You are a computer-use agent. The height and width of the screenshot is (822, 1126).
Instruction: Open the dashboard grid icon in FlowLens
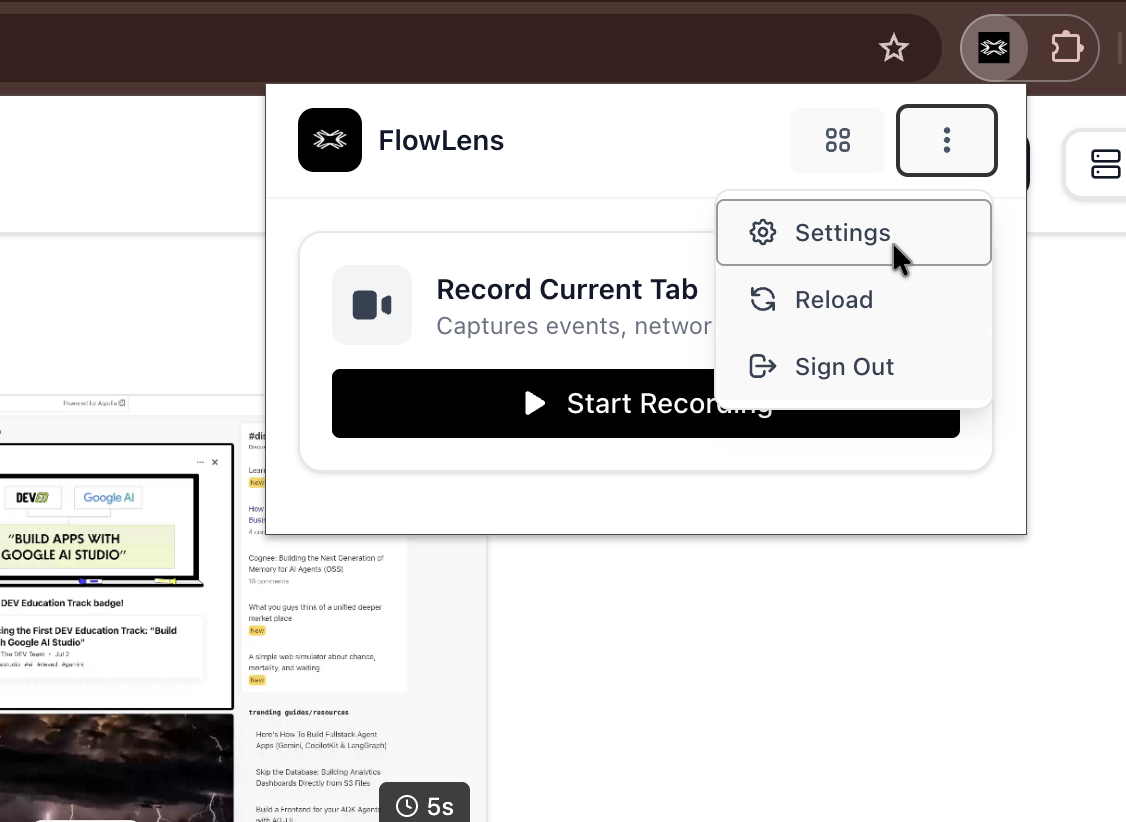click(x=837, y=140)
